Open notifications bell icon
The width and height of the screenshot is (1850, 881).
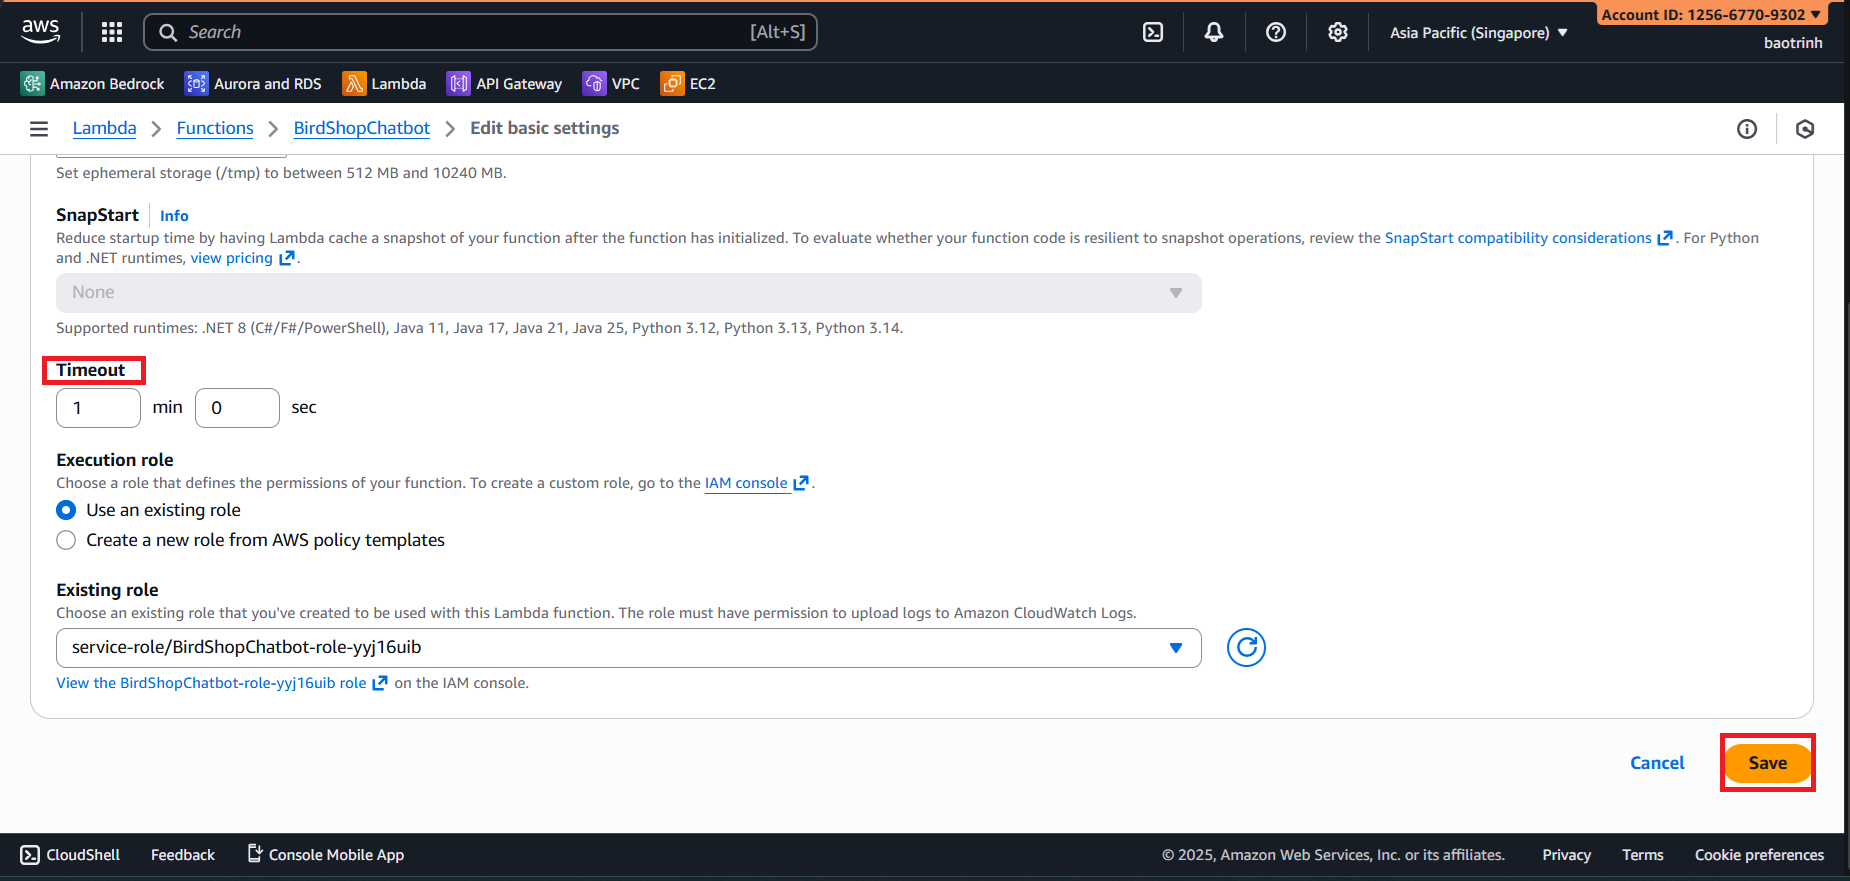click(x=1214, y=32)
